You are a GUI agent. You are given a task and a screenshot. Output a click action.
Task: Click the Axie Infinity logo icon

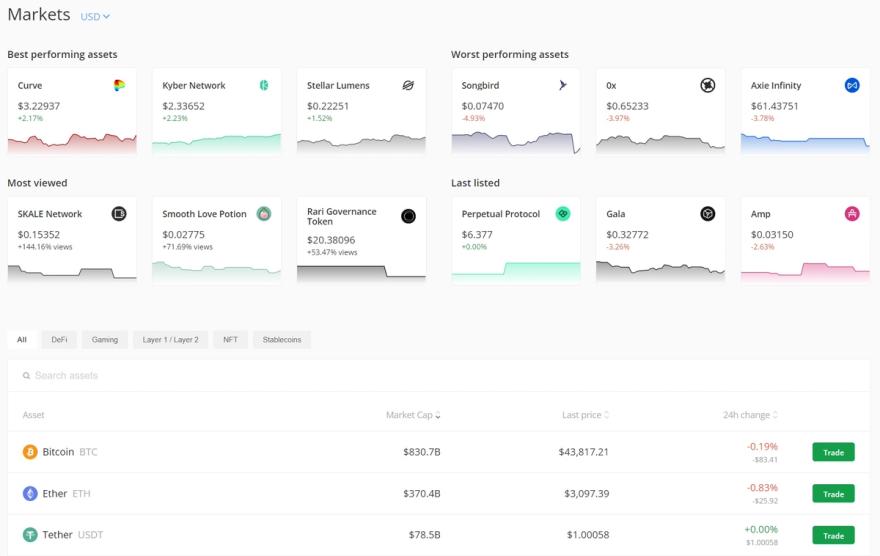tap(852, 85)
